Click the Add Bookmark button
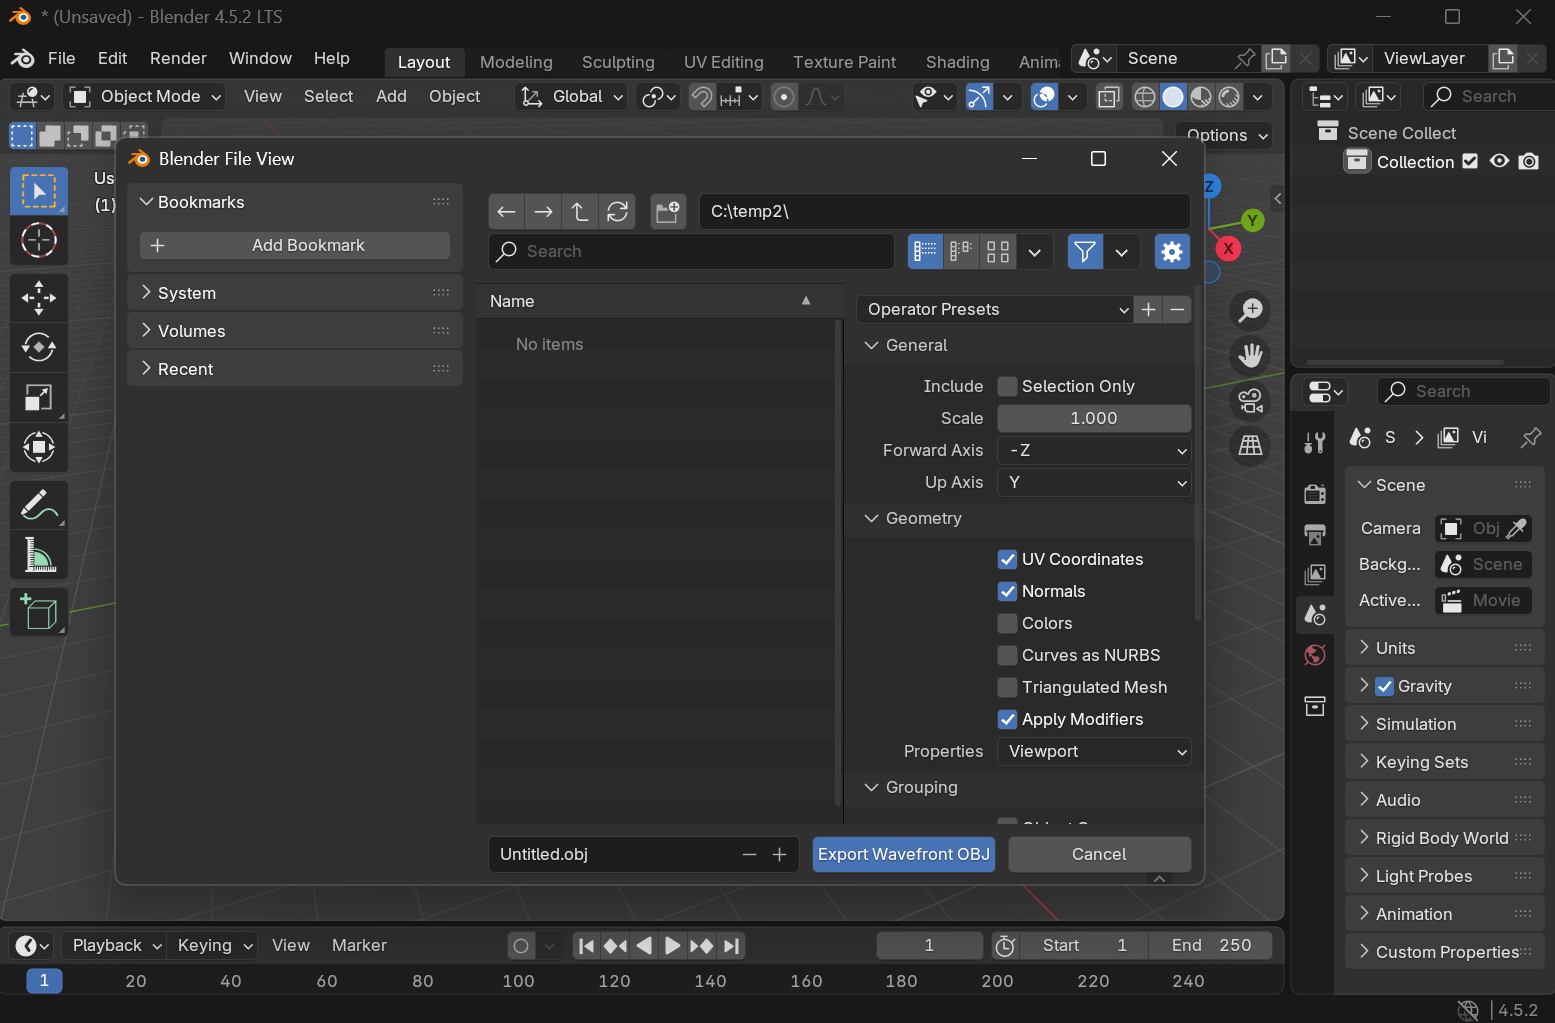 (295, 245)
